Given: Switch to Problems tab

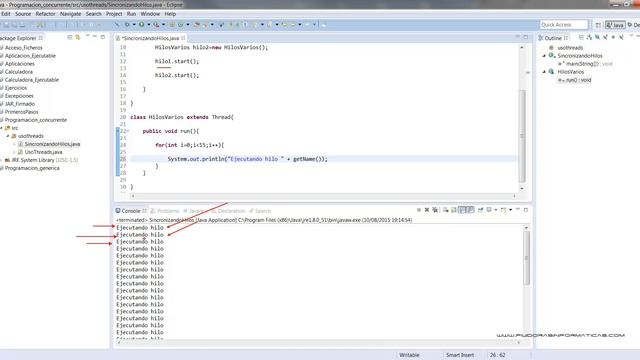Looking at the screenshot, I should [x=165, y=211].
